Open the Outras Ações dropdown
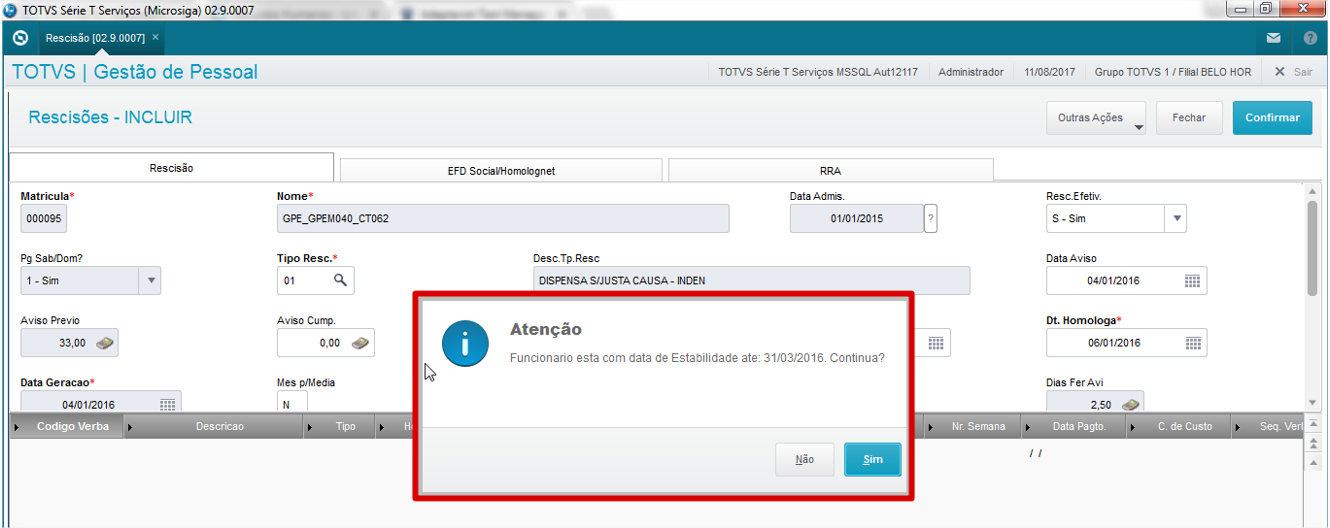 (1097, 117)
